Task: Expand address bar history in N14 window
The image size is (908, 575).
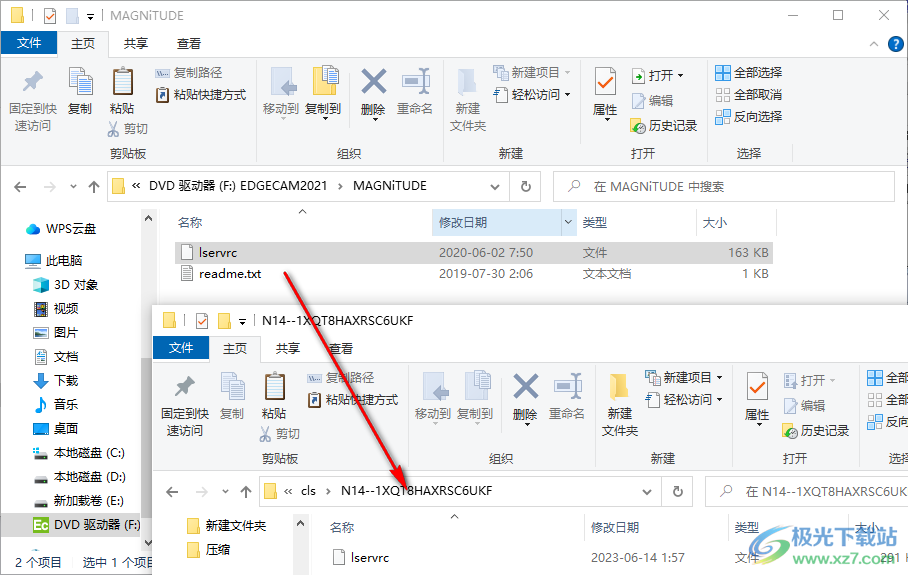Action: coord(647,492)
